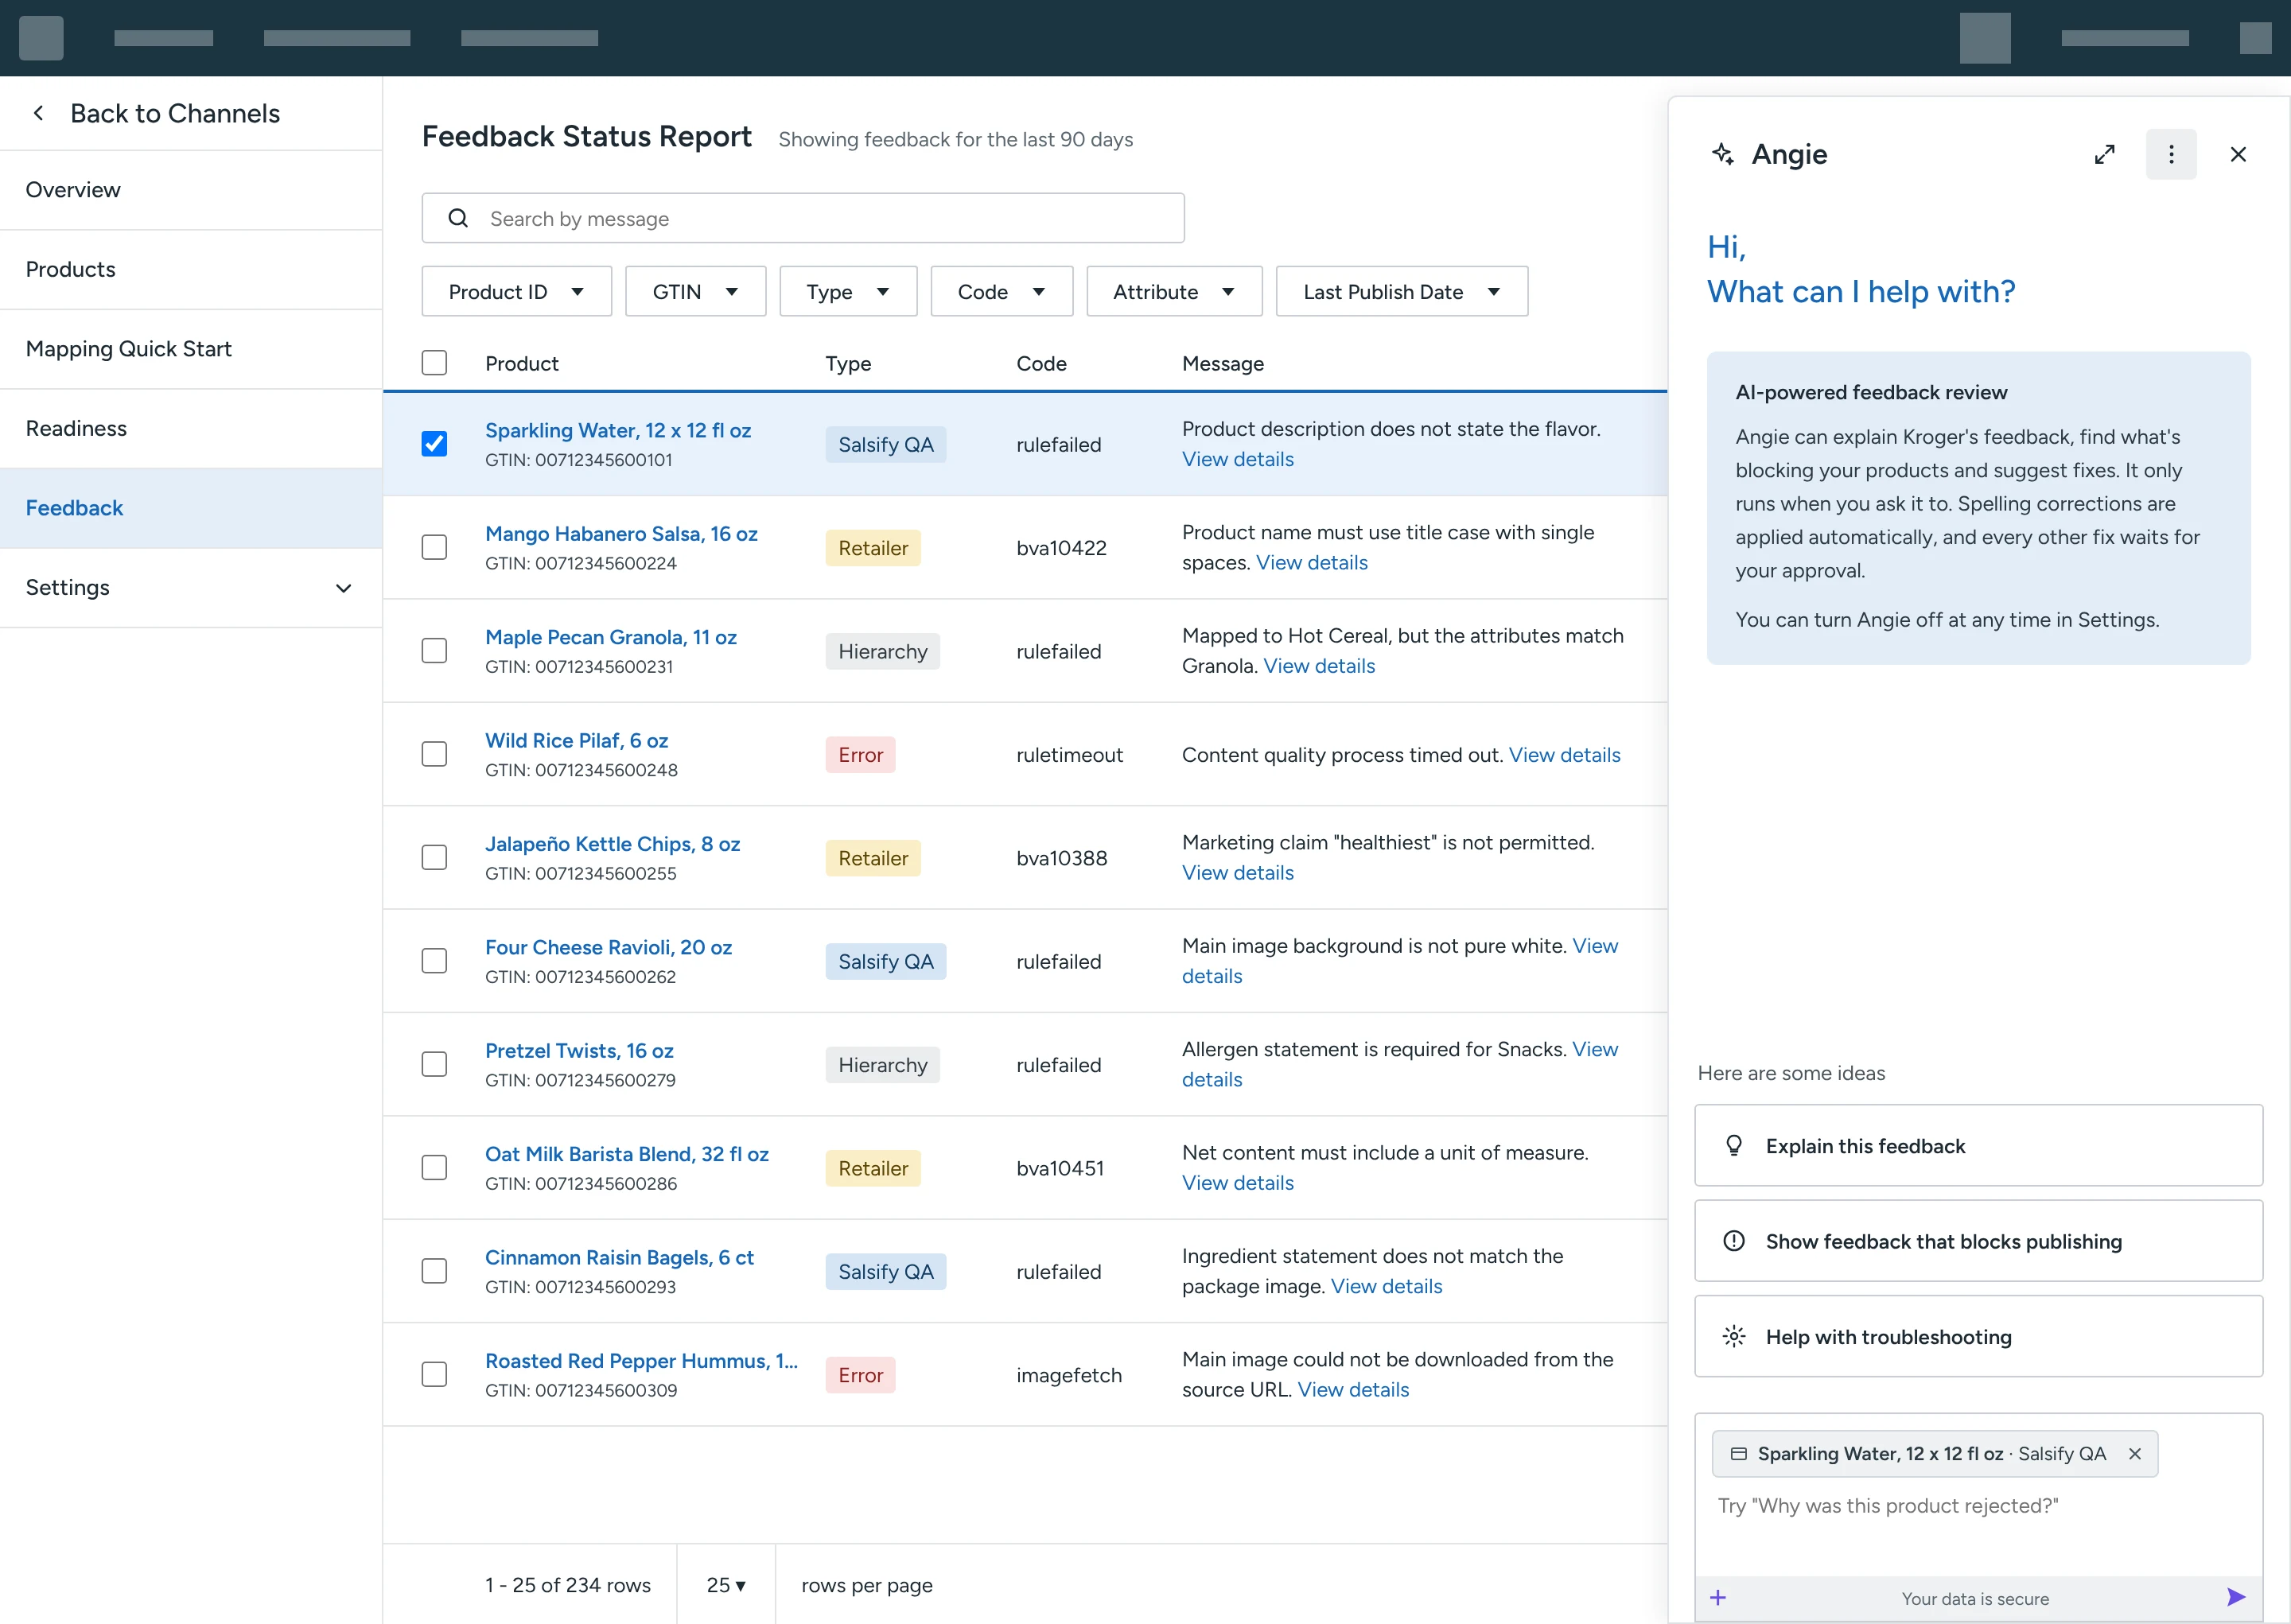Go to the Overview section
Image resolution: width=2291 pixels, height=1624 pixels.
[x=191, y=190]
